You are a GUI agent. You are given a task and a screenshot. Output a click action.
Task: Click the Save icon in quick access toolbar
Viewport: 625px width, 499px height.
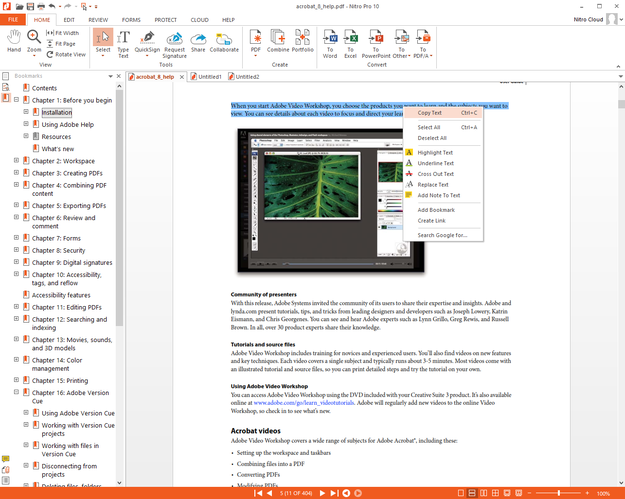pyautogui.click(x=30, y=6)
